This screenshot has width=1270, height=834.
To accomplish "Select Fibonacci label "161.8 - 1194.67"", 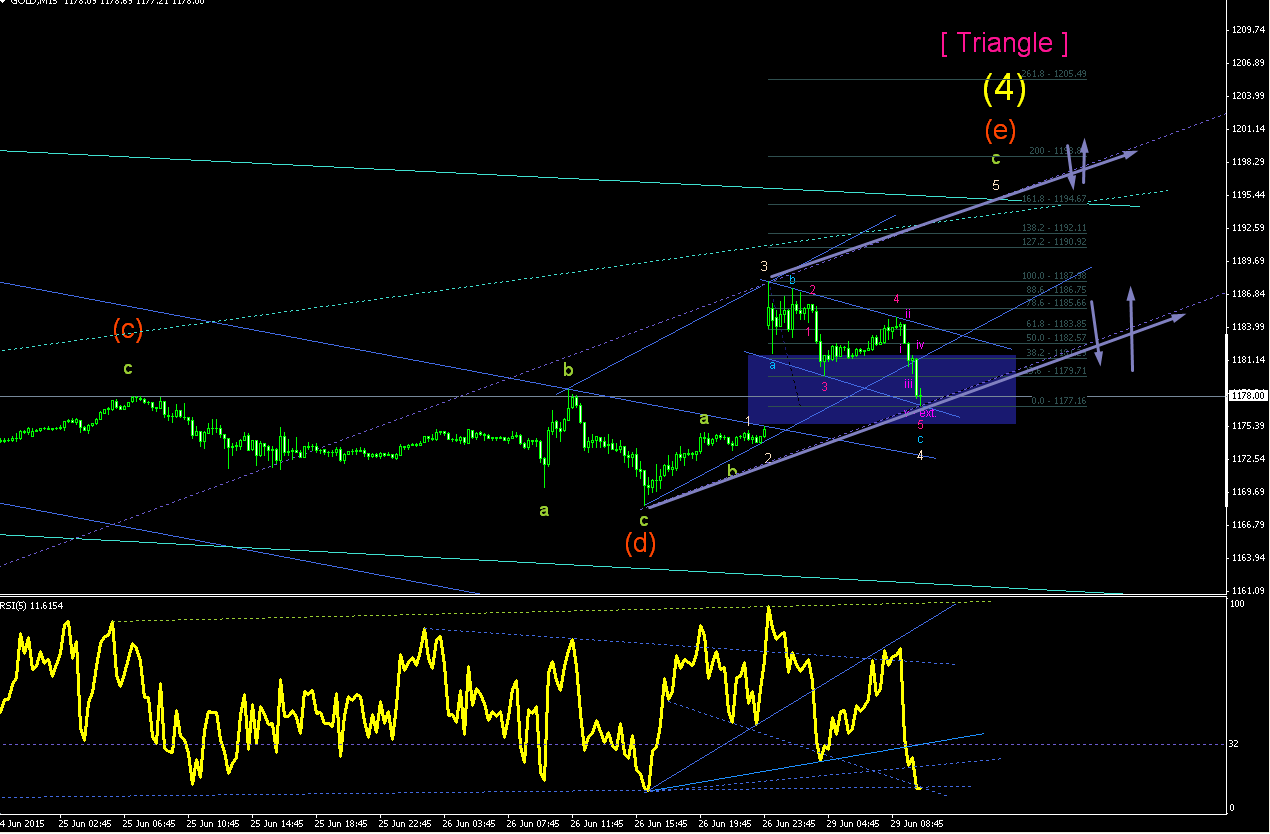I will click(1055, 199).
